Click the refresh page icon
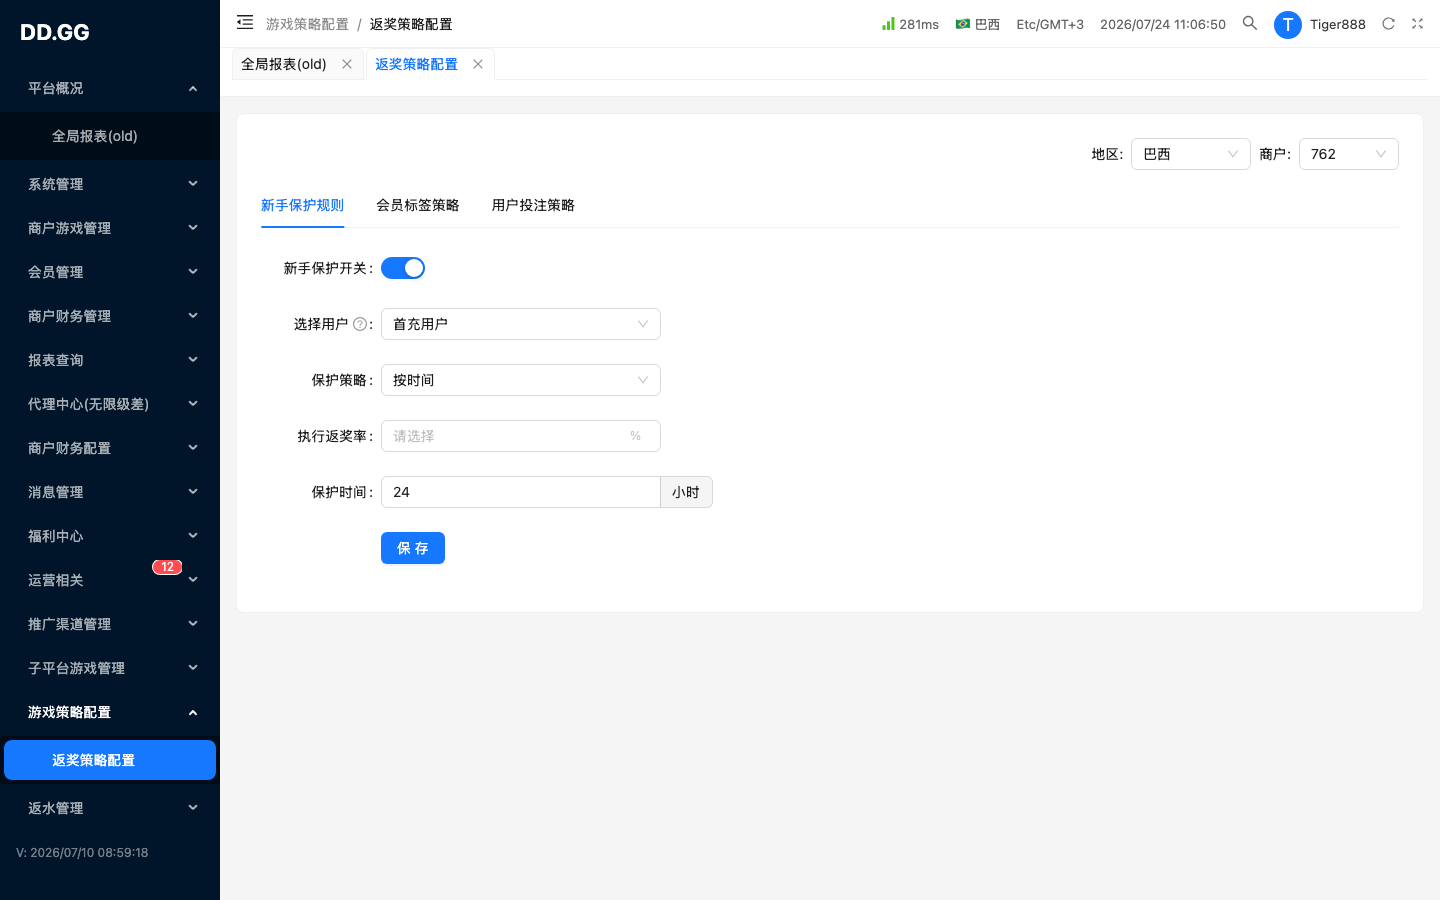The image size is (1440, 900). click(x=1388, y=23)
